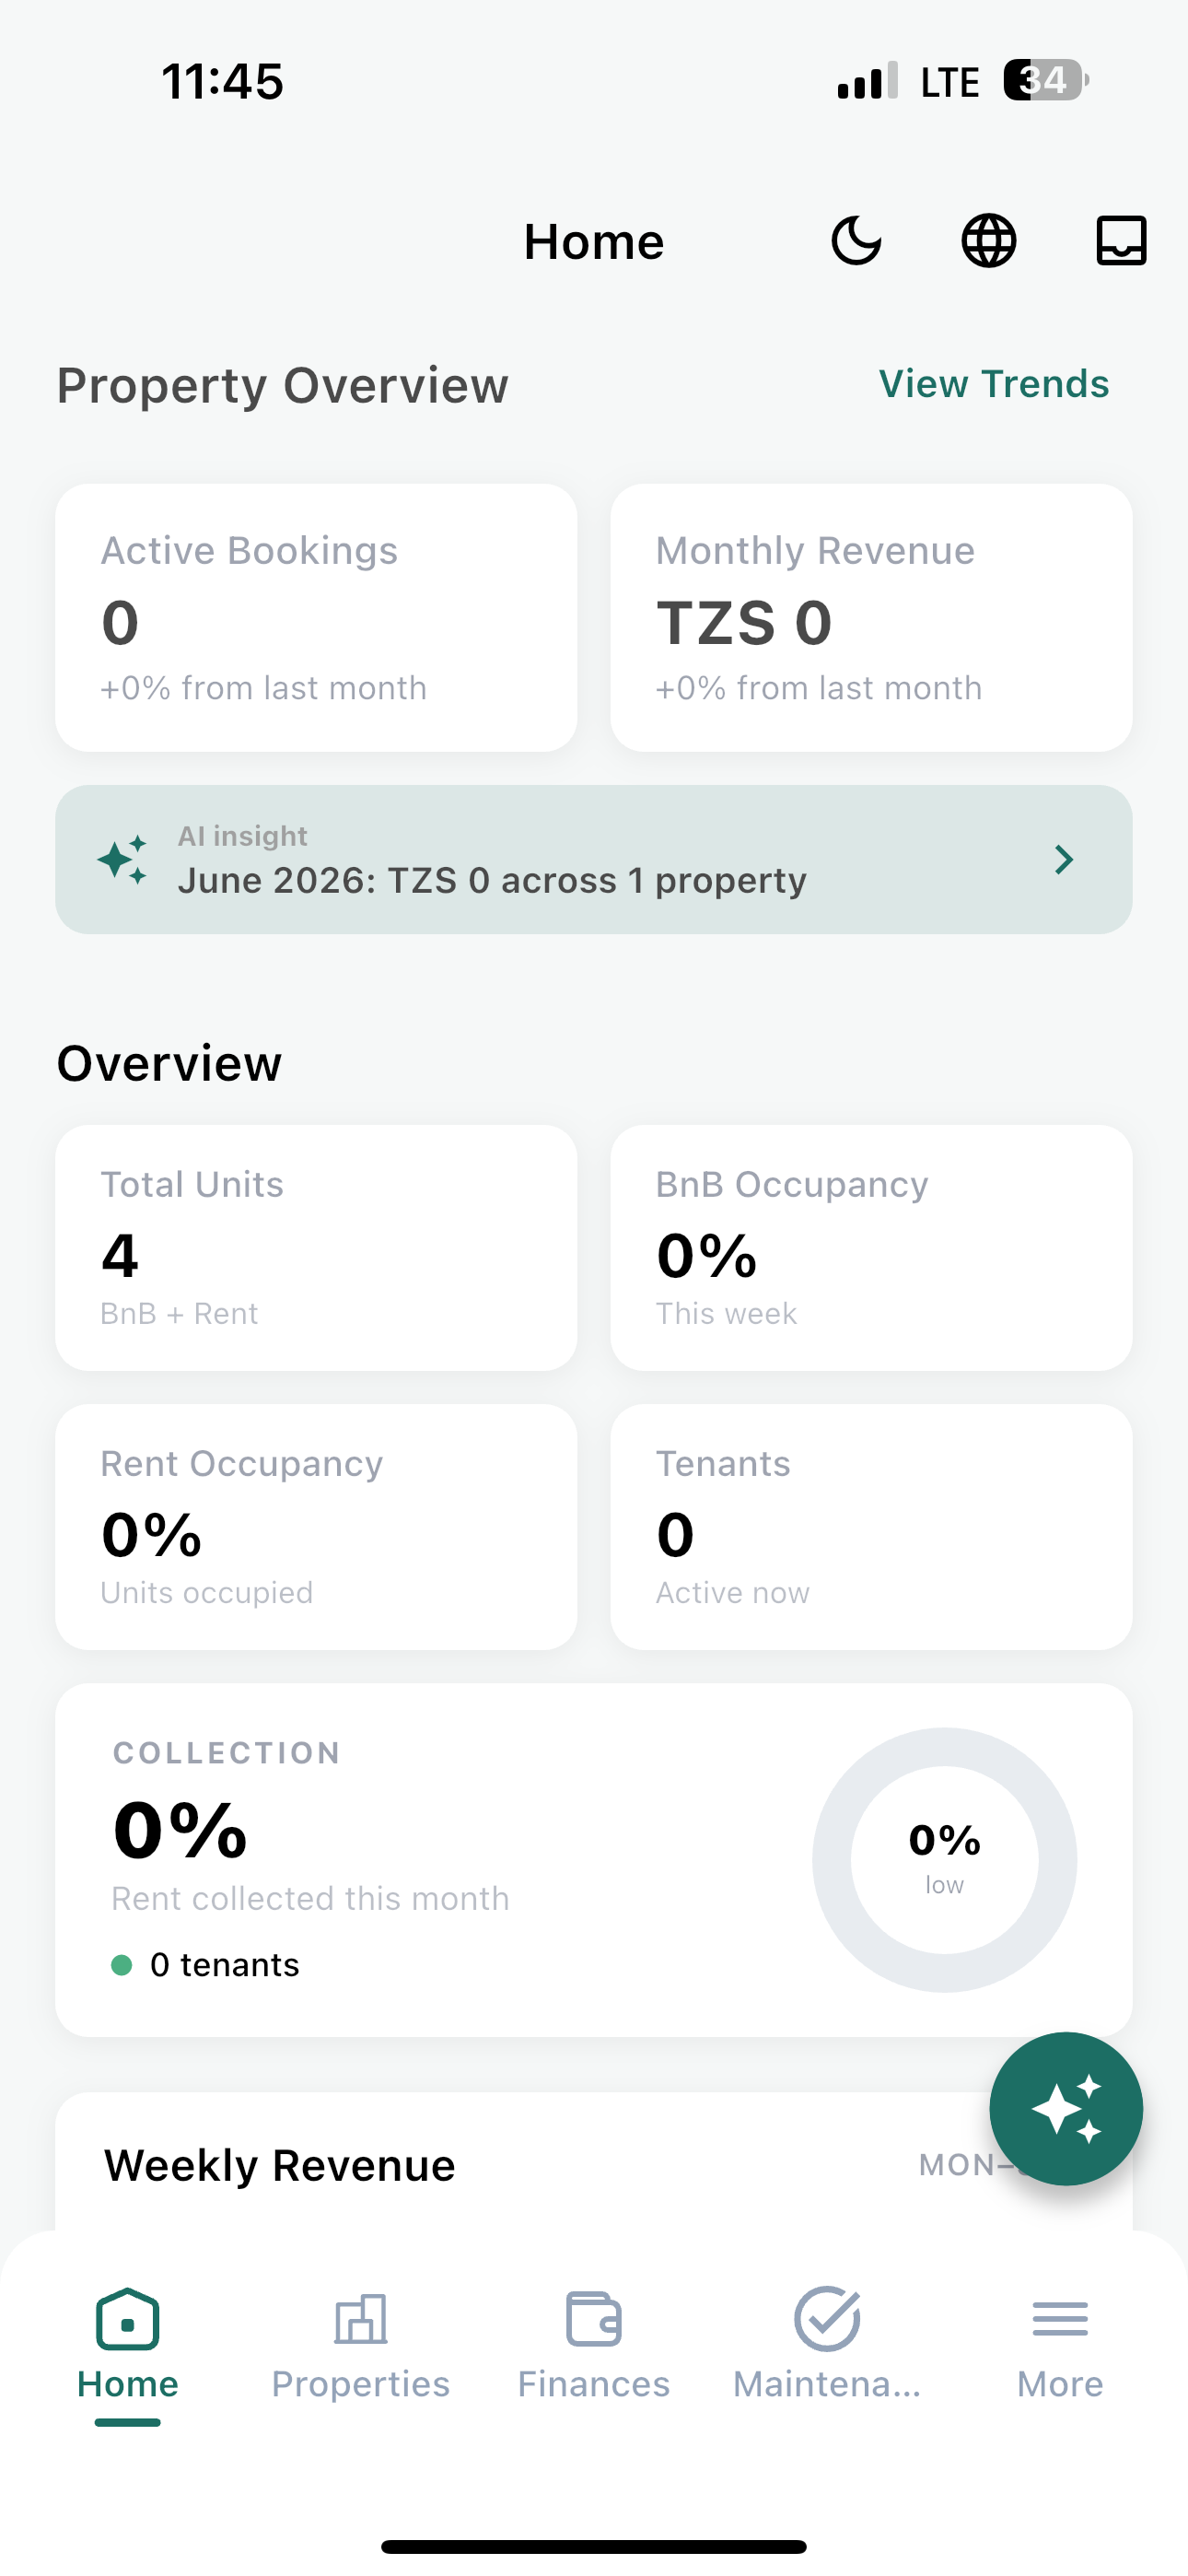The image size is (1188, 2576).
Task: Toggle dark mode with the moon icon
Action: (856, 241)
